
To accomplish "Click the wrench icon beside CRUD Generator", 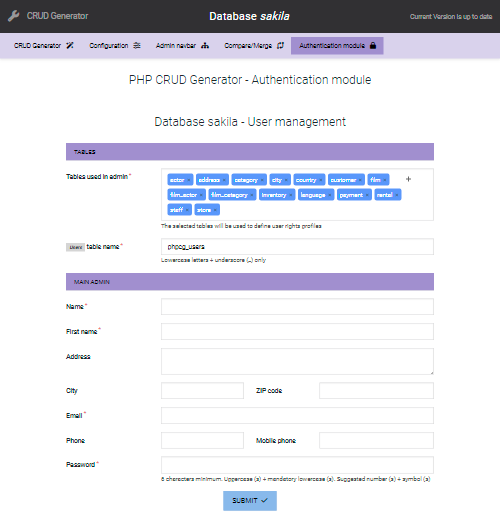I will click(14, 16).
